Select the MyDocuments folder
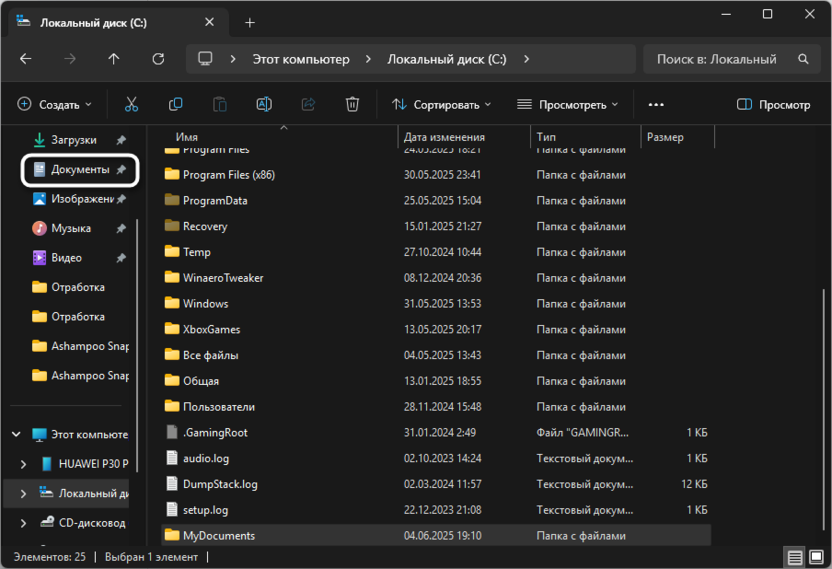The image size is (832, 569). pos(218,536)
